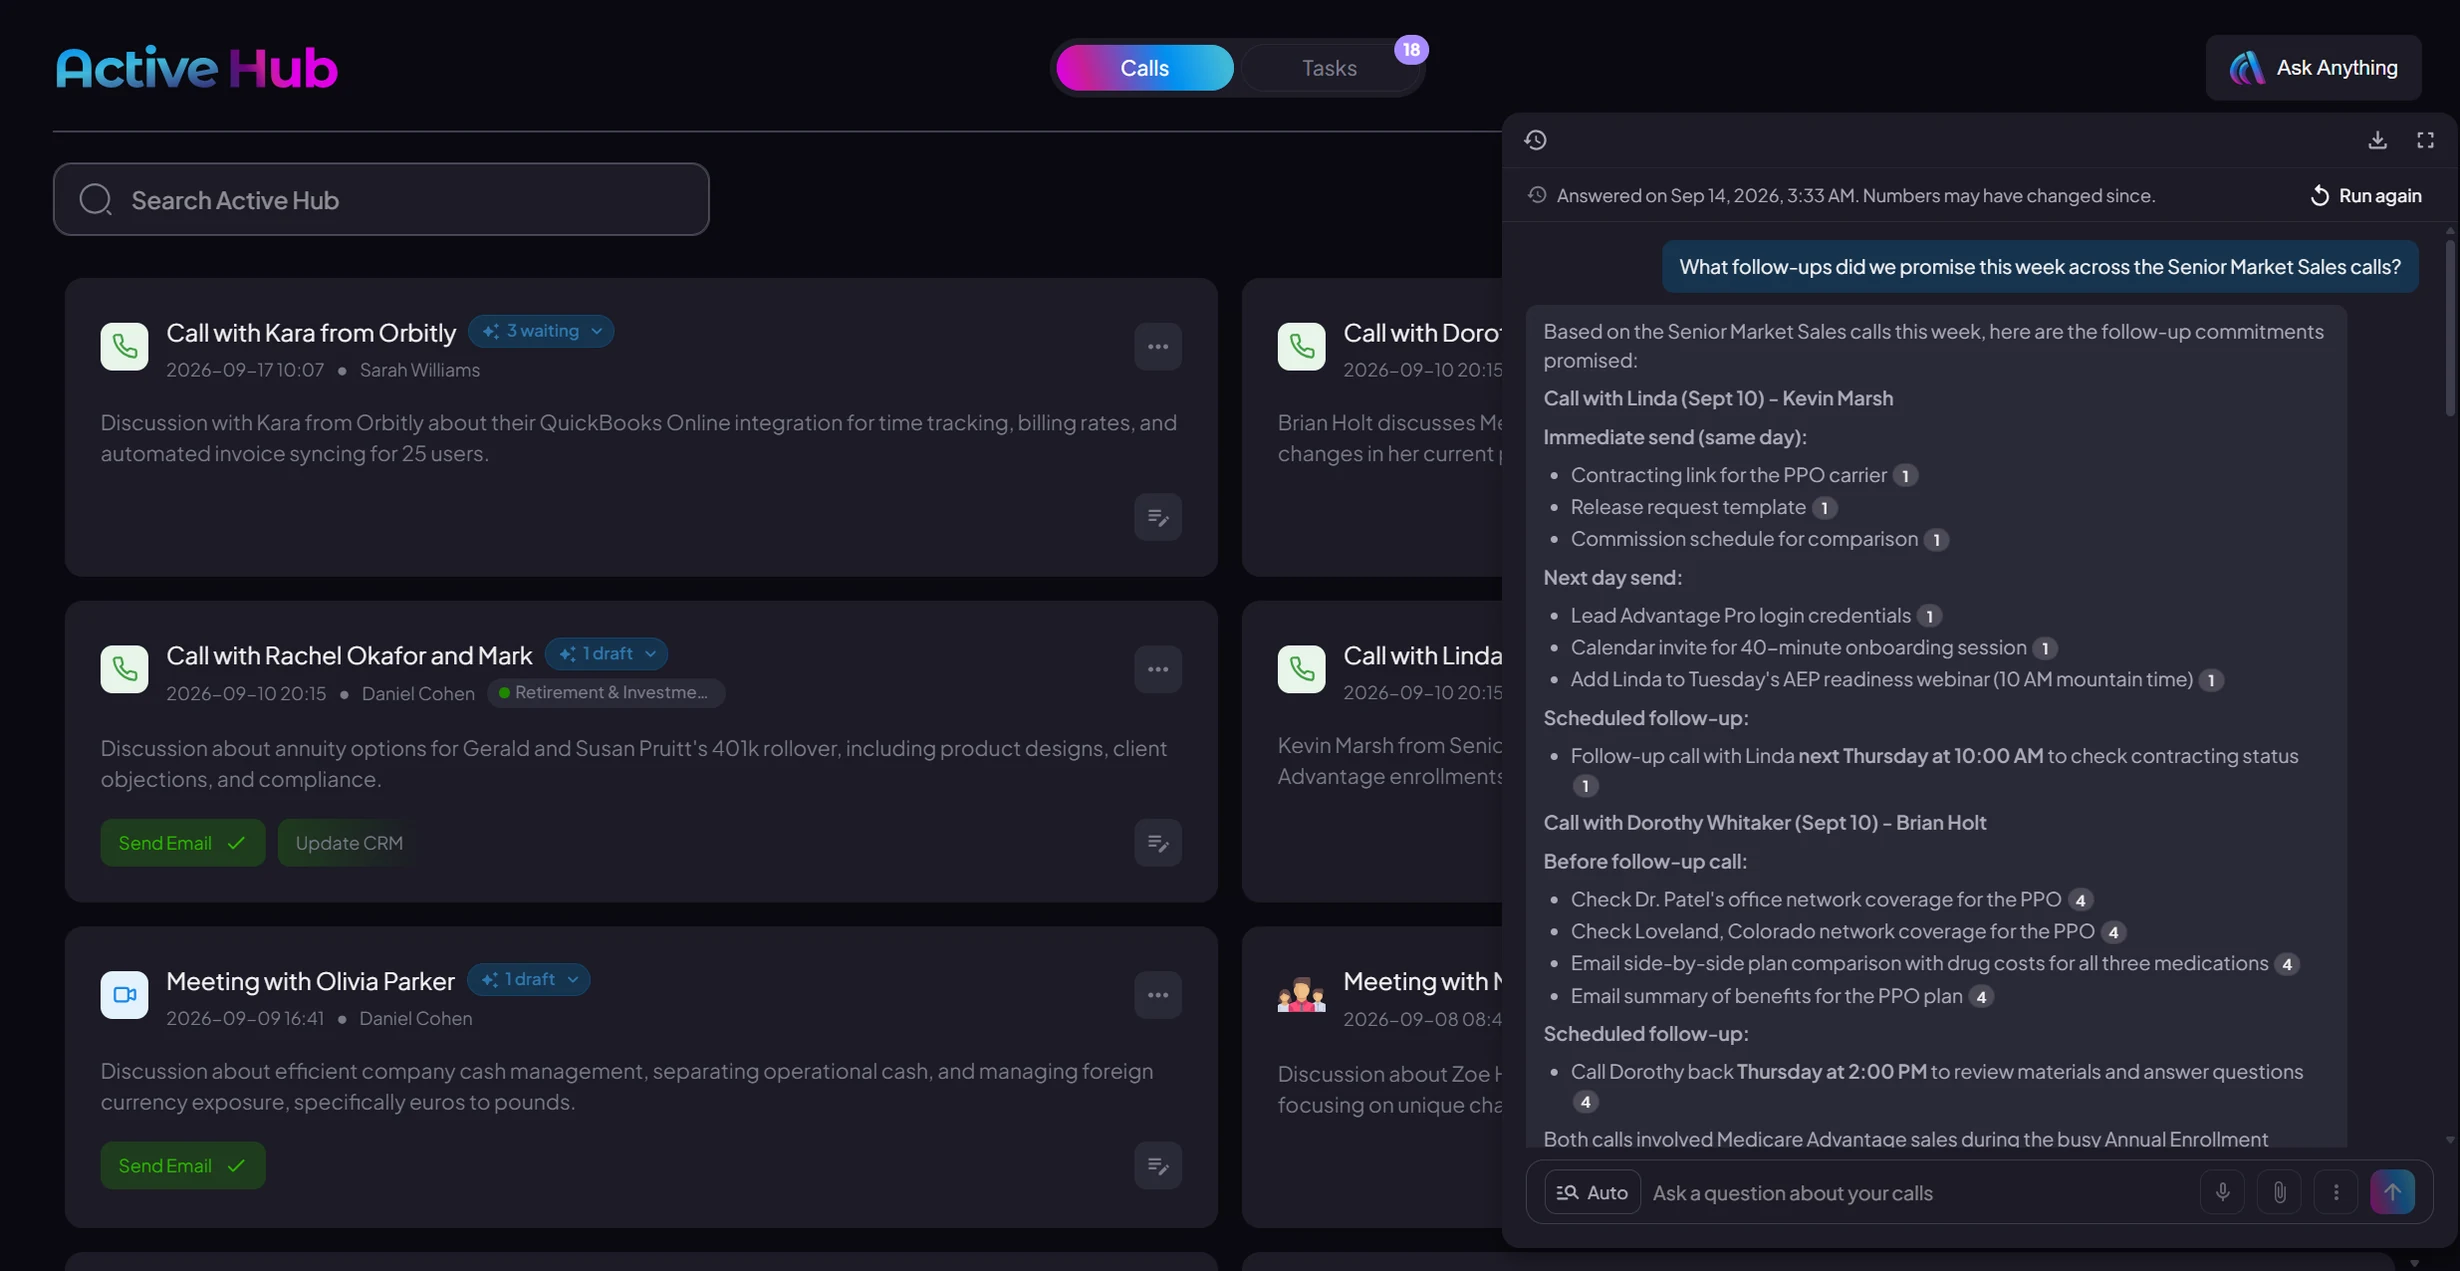2460x1271 pixels.
Task: Click Run again
Action: coord(2365,196)
